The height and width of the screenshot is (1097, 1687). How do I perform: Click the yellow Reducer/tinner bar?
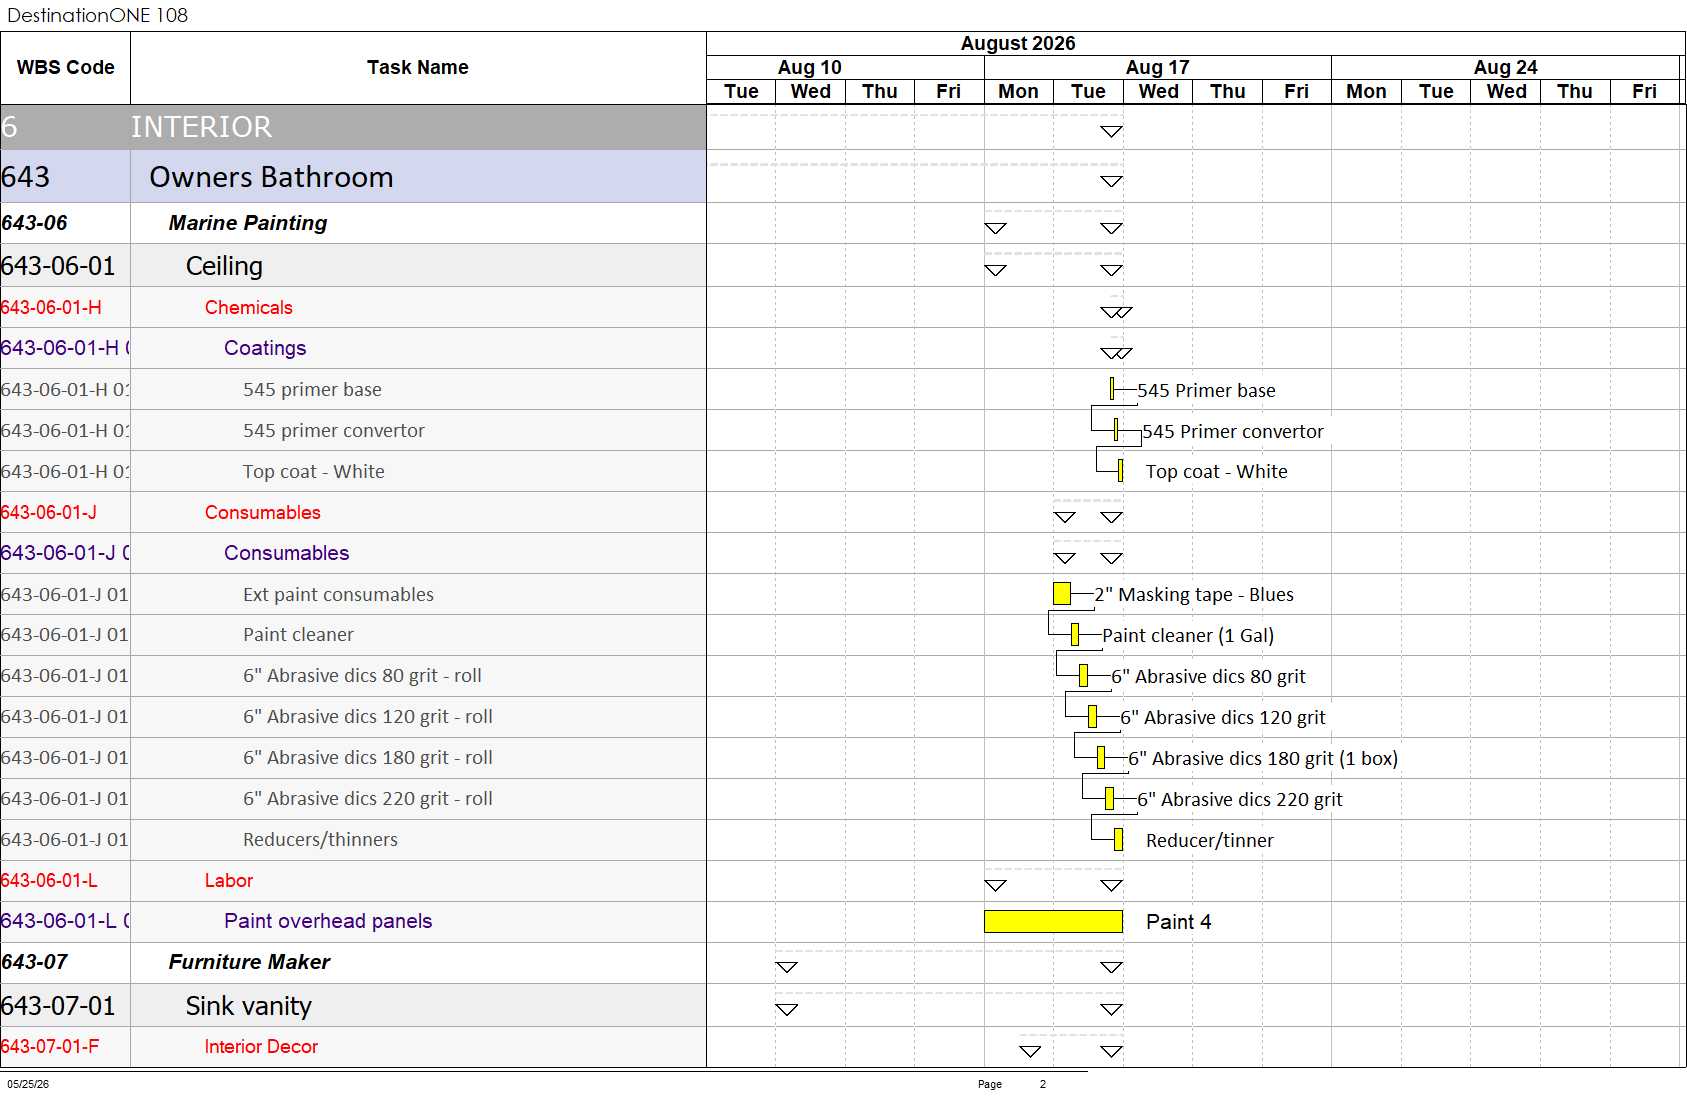coord(1118,840)
